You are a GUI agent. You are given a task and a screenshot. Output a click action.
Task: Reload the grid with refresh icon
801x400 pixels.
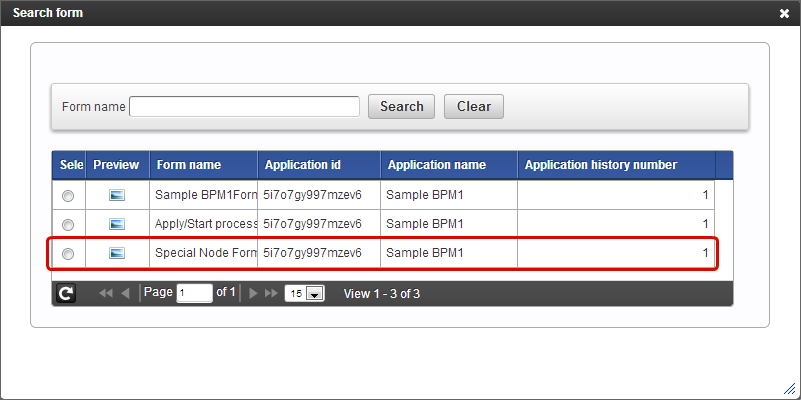pos(66,293)
